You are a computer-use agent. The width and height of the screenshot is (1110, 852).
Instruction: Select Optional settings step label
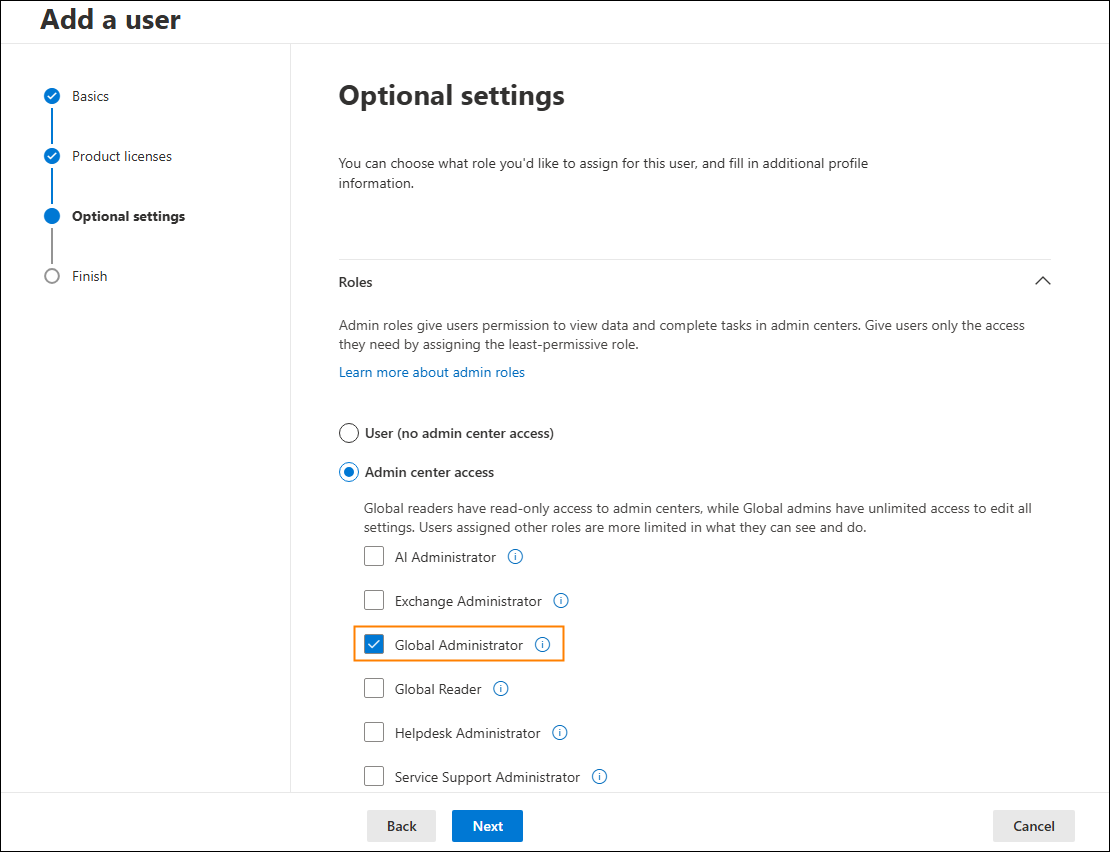(x=128, y=217)
